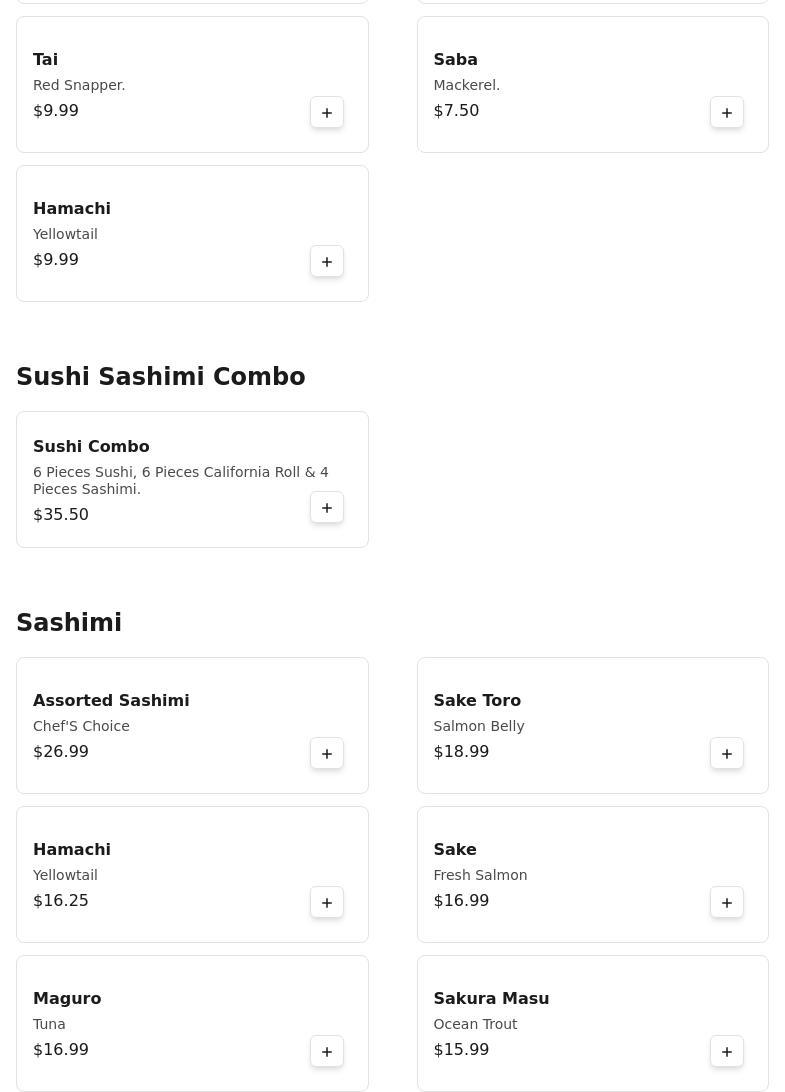Click the Sashimi section heading
Viewport: 785px width, 1092px height.
pyautogui.click(x=69, y=623)
